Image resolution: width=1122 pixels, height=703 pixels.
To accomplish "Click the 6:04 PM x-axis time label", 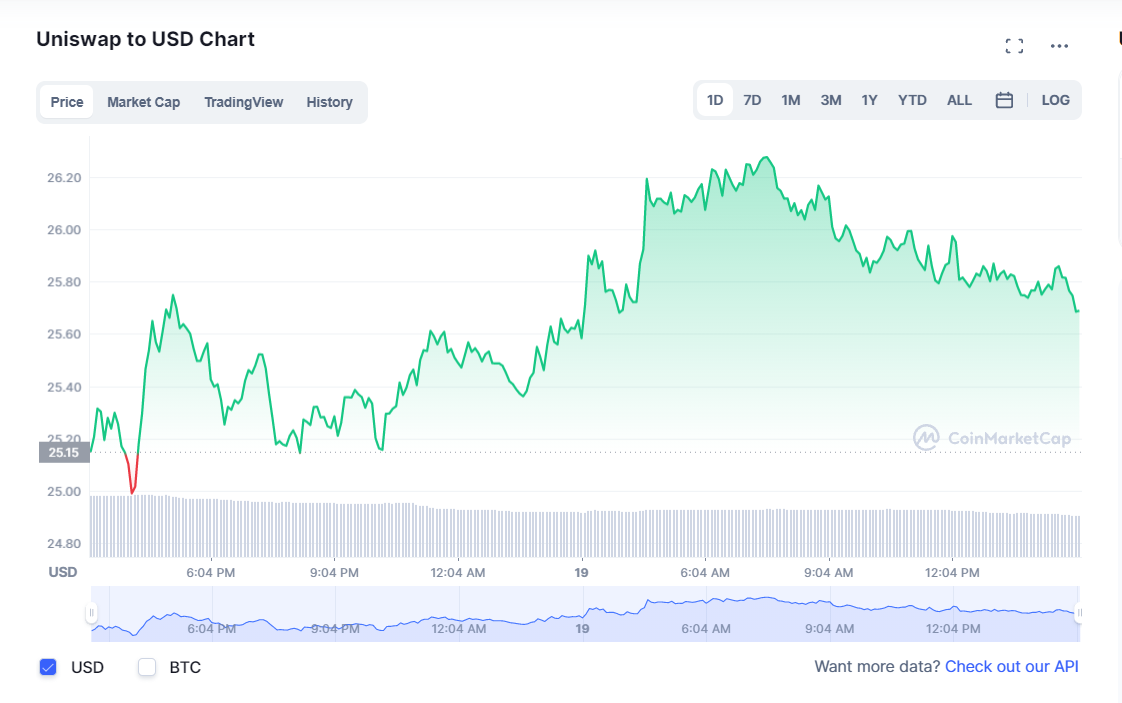I will coord(210,573).
